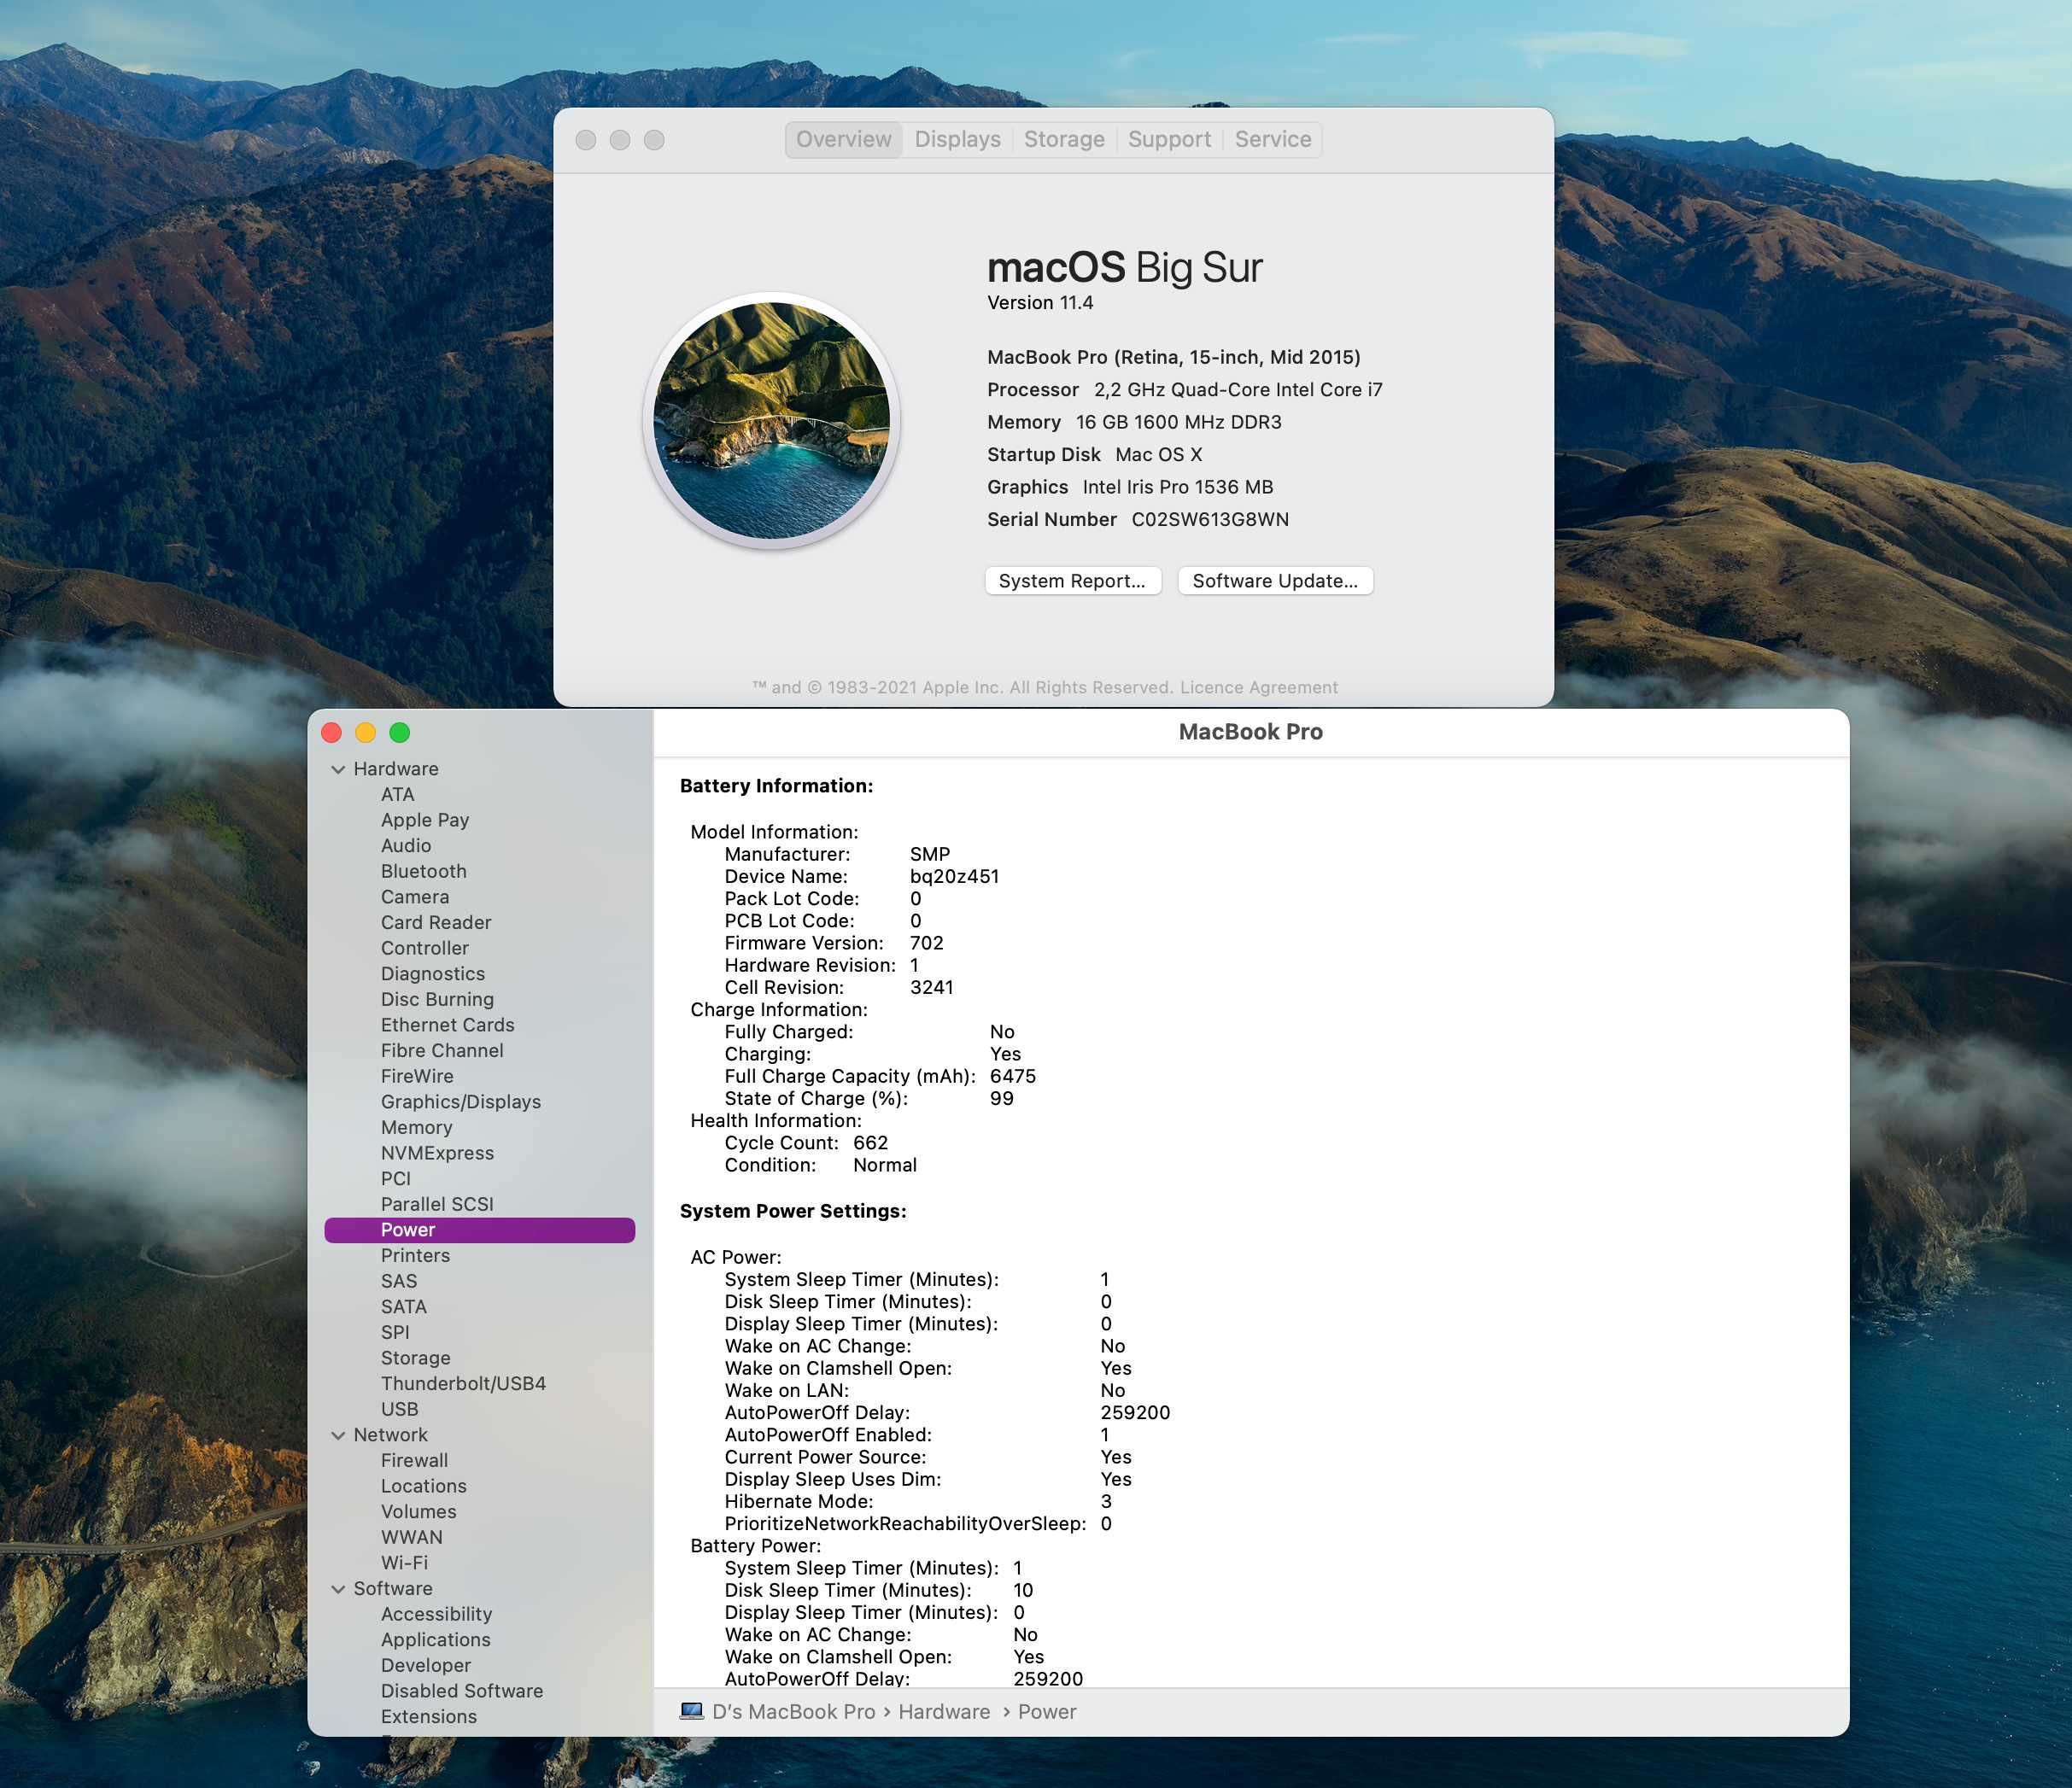The width and height of the screenshot is (2072, 1788).
Task: Click the Version 11.4 text
Action: 1040,303
